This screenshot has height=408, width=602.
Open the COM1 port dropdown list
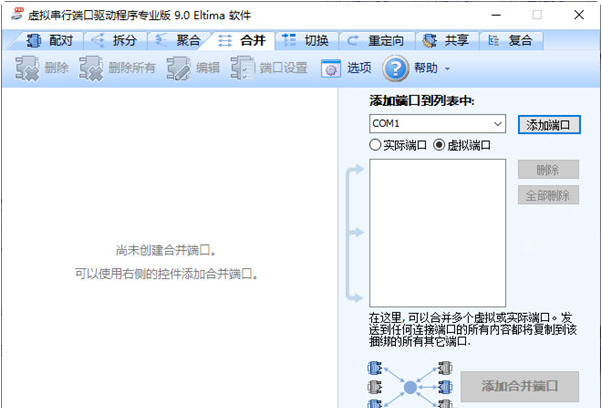tap(437, 124)
